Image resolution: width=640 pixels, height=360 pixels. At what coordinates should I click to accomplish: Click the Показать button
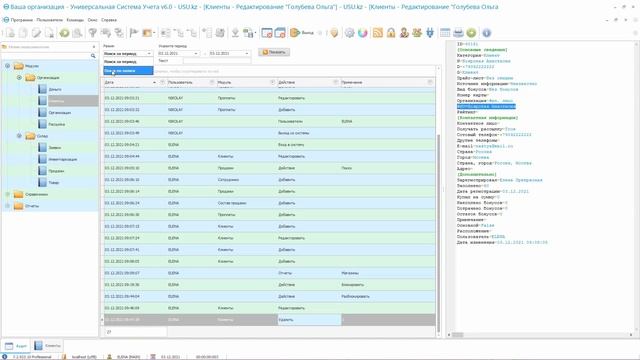point(274,52)
